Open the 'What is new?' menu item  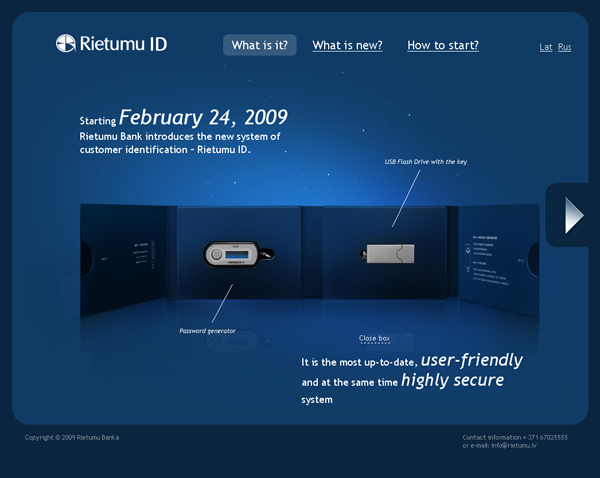coord(347,46)
